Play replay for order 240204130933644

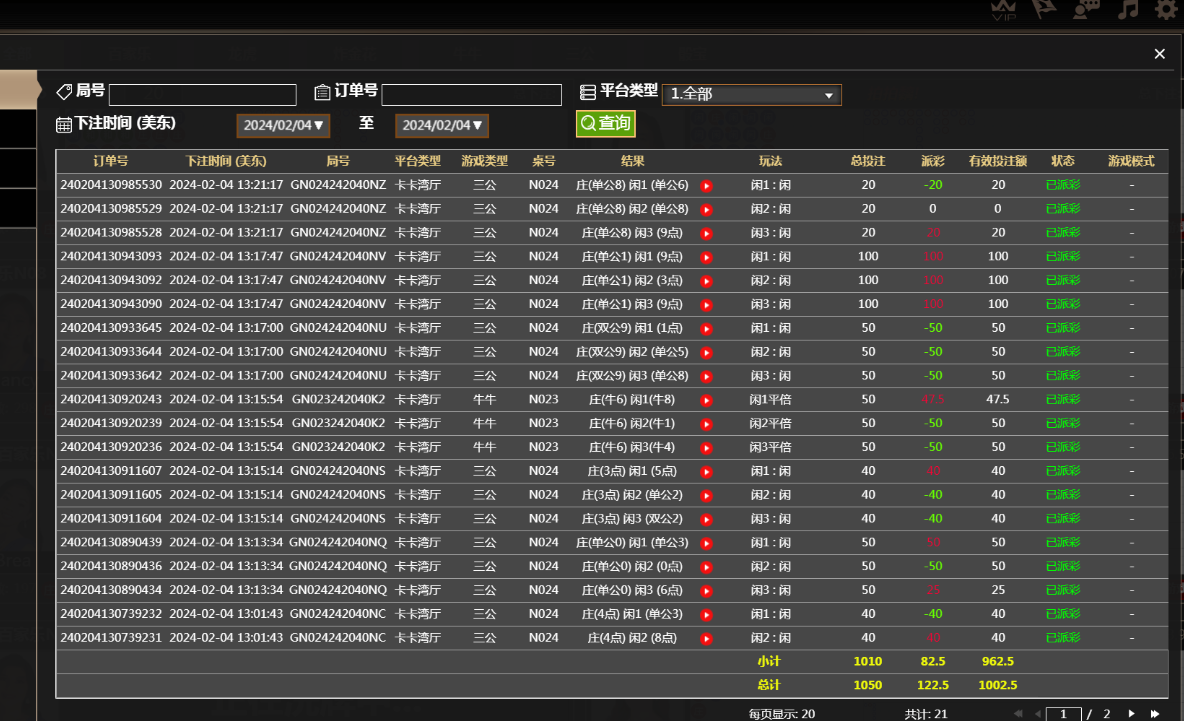pos(706,353)
